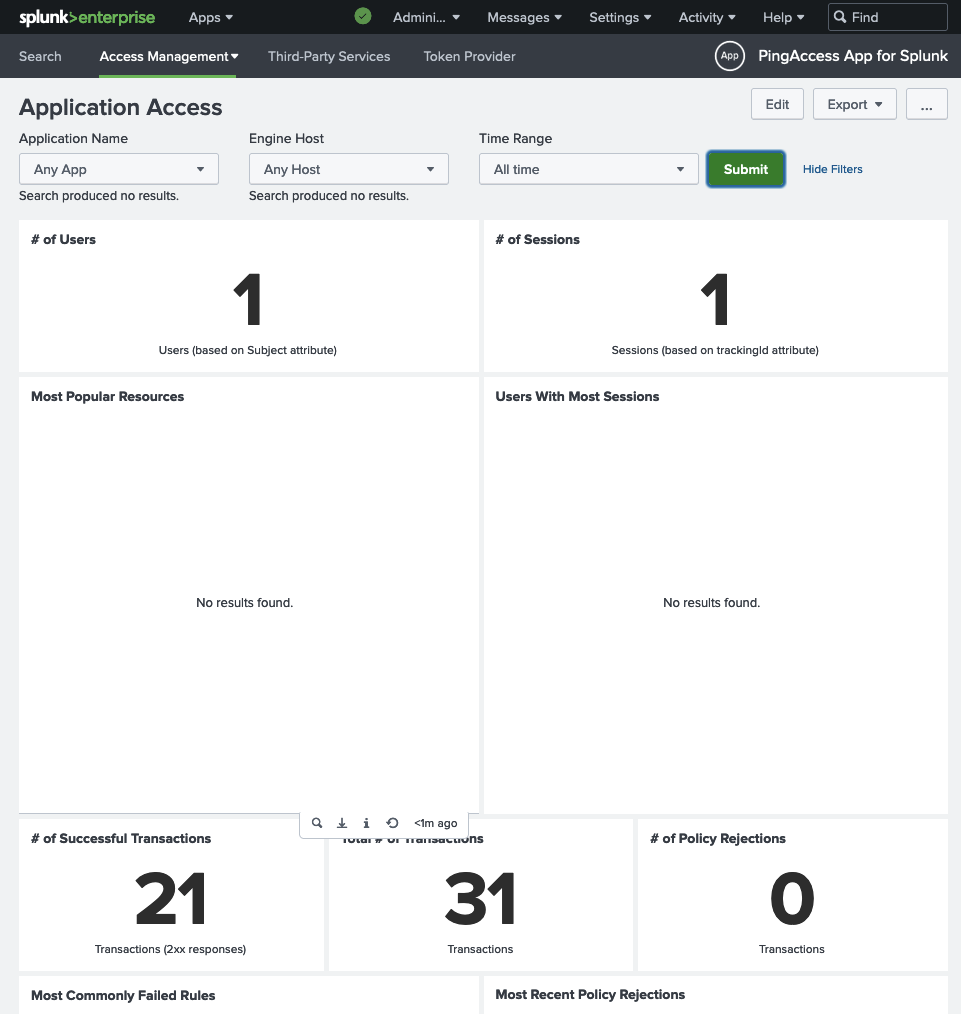Switch to the Third-Party Services tab

tap(329, 56)
